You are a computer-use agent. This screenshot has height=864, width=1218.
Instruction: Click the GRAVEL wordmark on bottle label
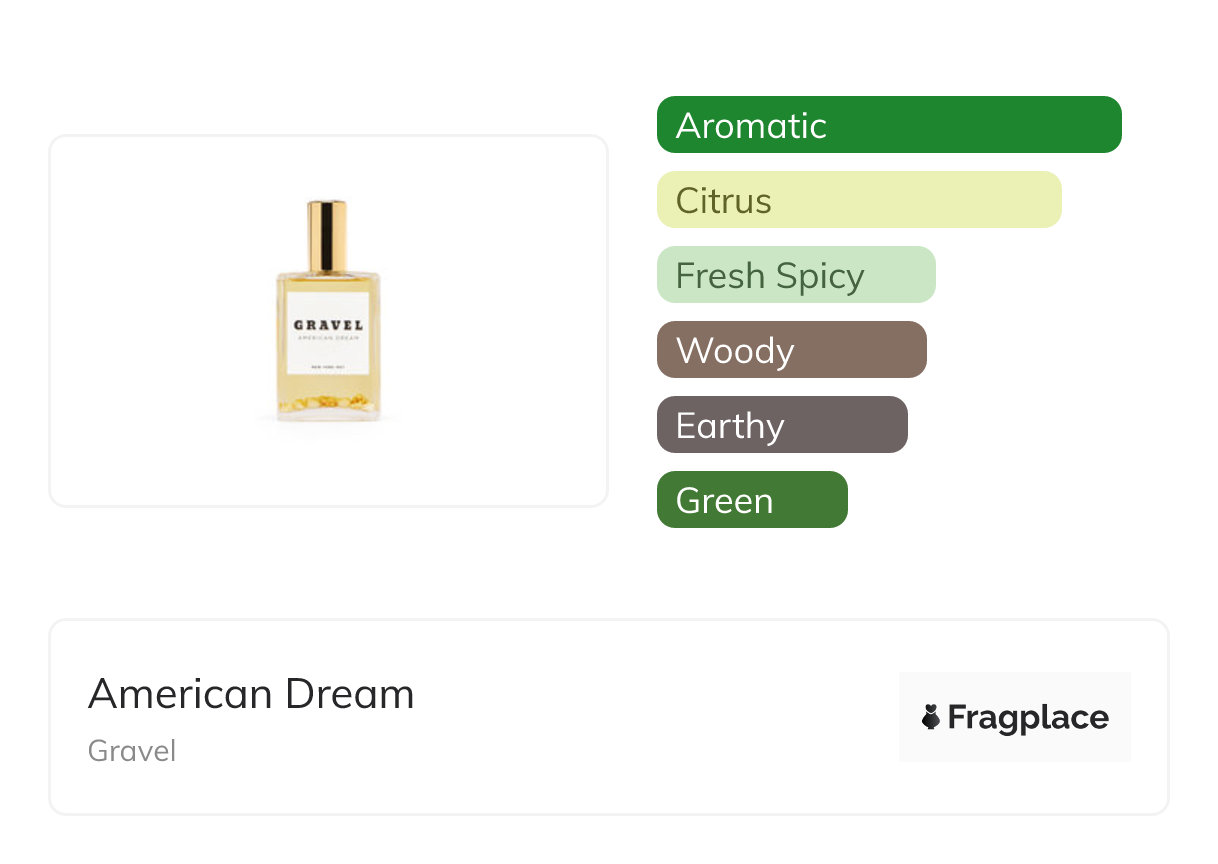point(328,325)
